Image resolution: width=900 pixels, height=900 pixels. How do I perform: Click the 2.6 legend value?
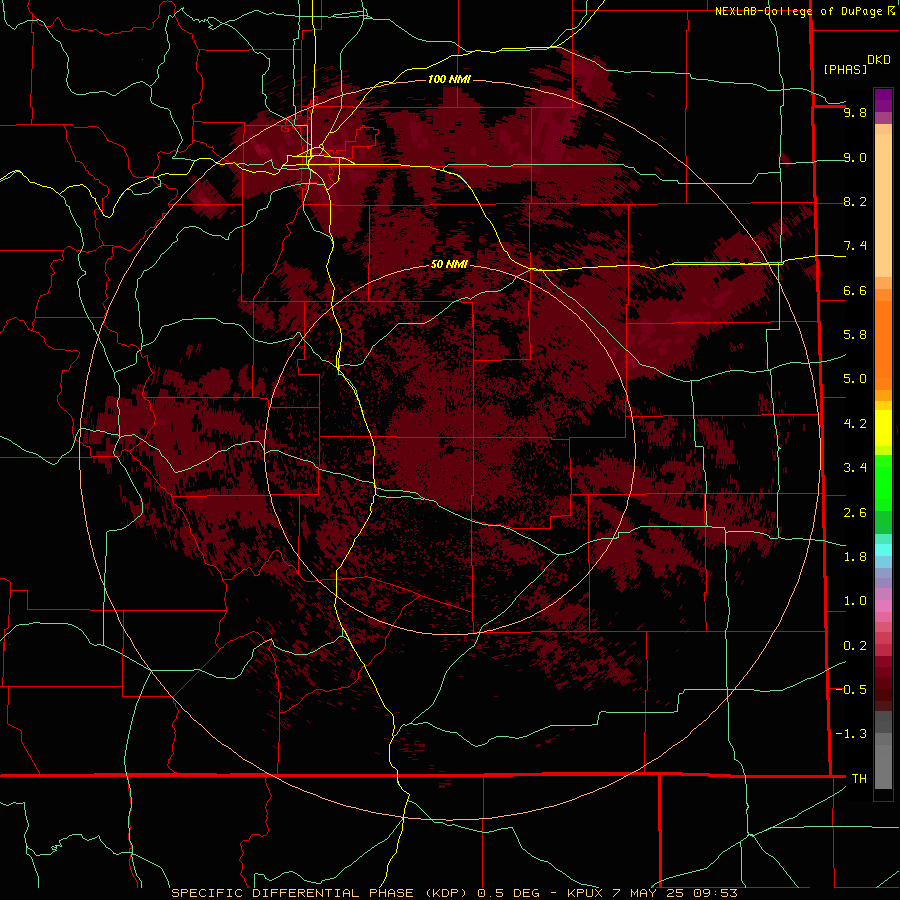click(855, 513)
